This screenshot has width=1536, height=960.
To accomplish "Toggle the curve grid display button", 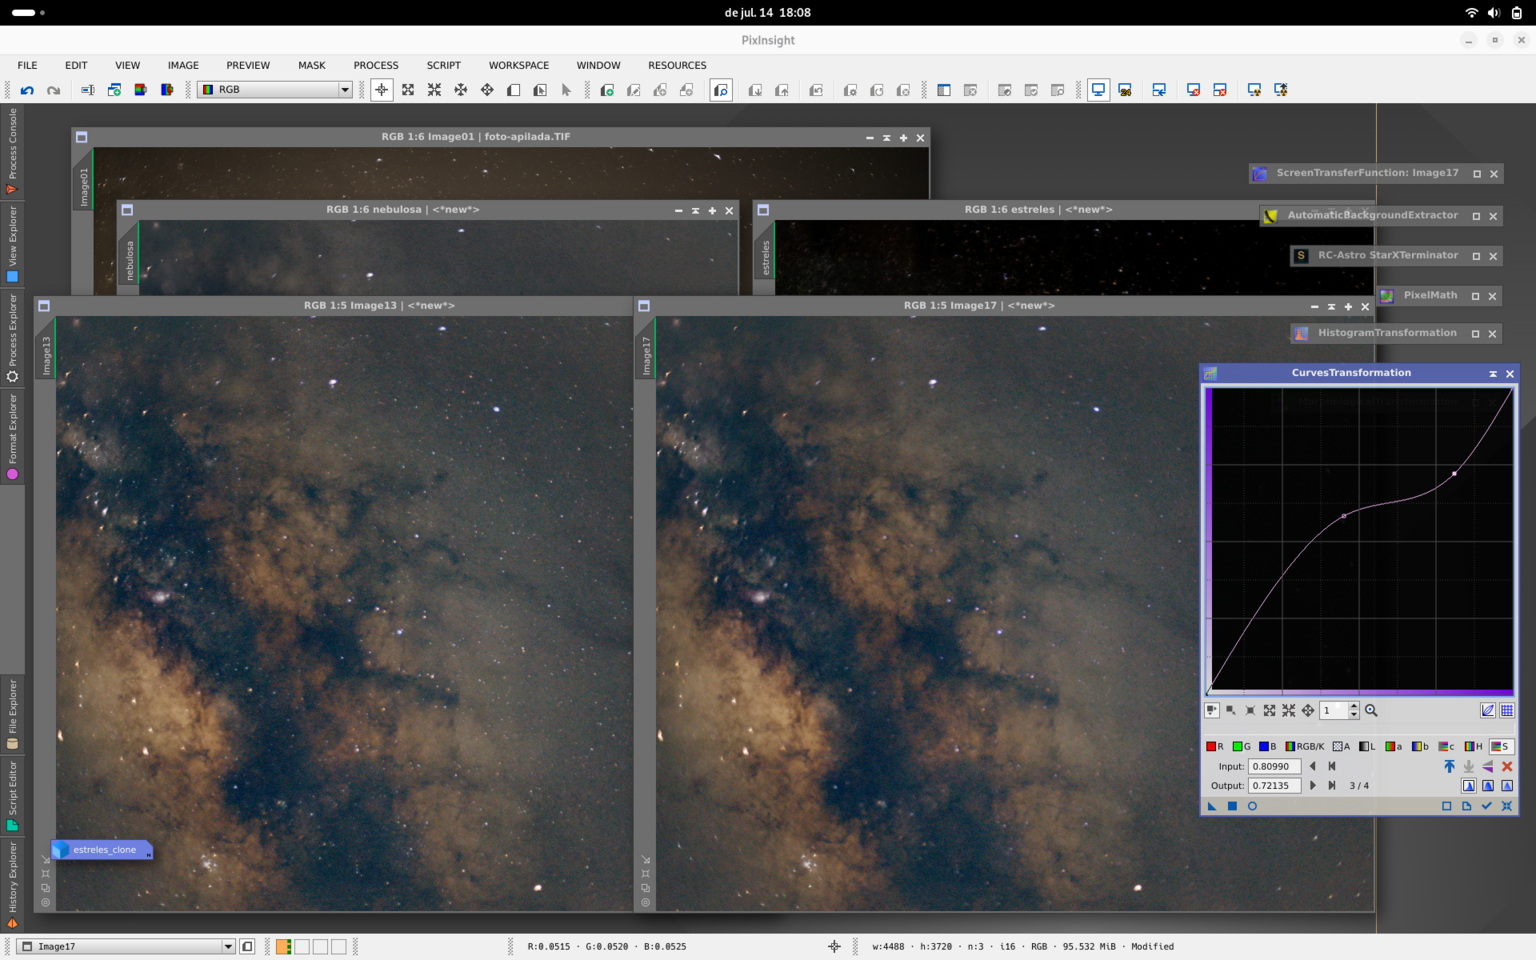I will pyautogui.click(x=1507, y=710).
